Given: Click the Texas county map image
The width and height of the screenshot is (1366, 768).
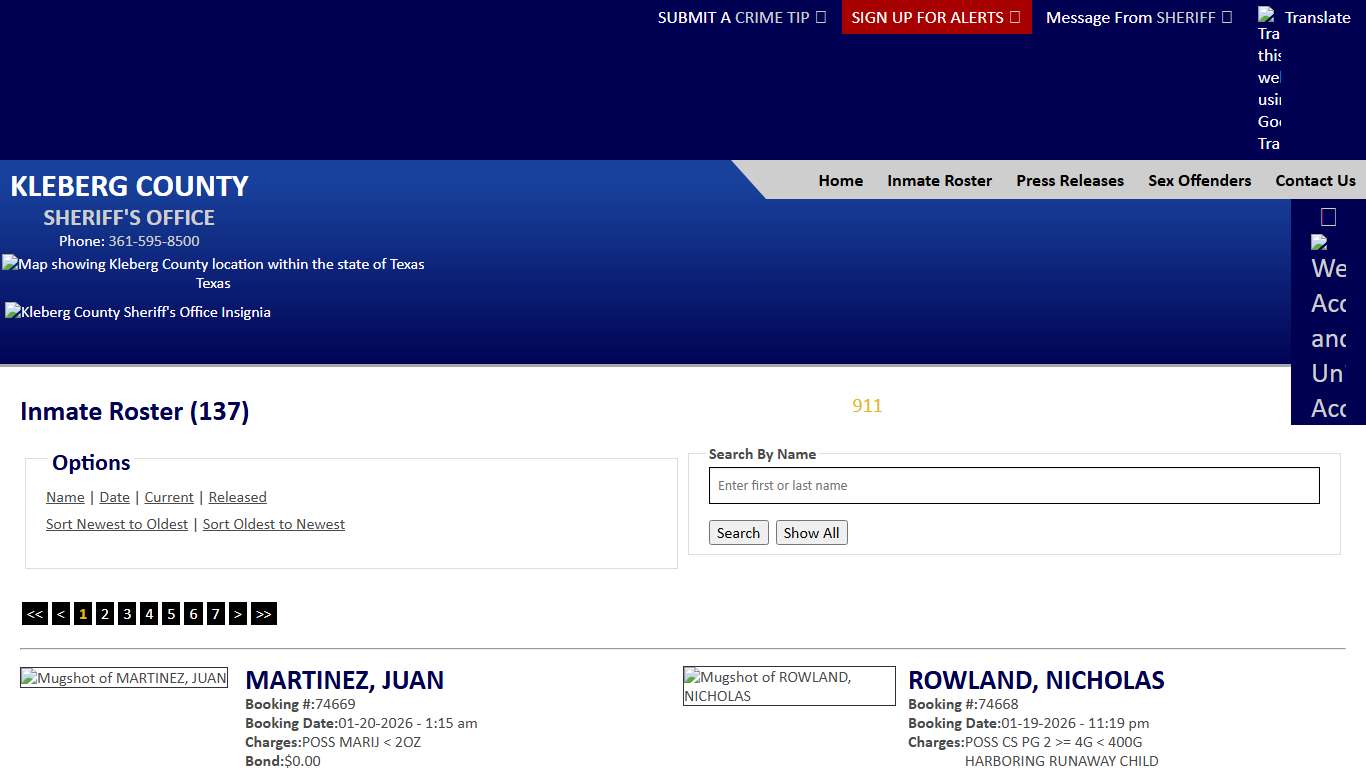Looking at the screenshot, I should tap(213, 264).
